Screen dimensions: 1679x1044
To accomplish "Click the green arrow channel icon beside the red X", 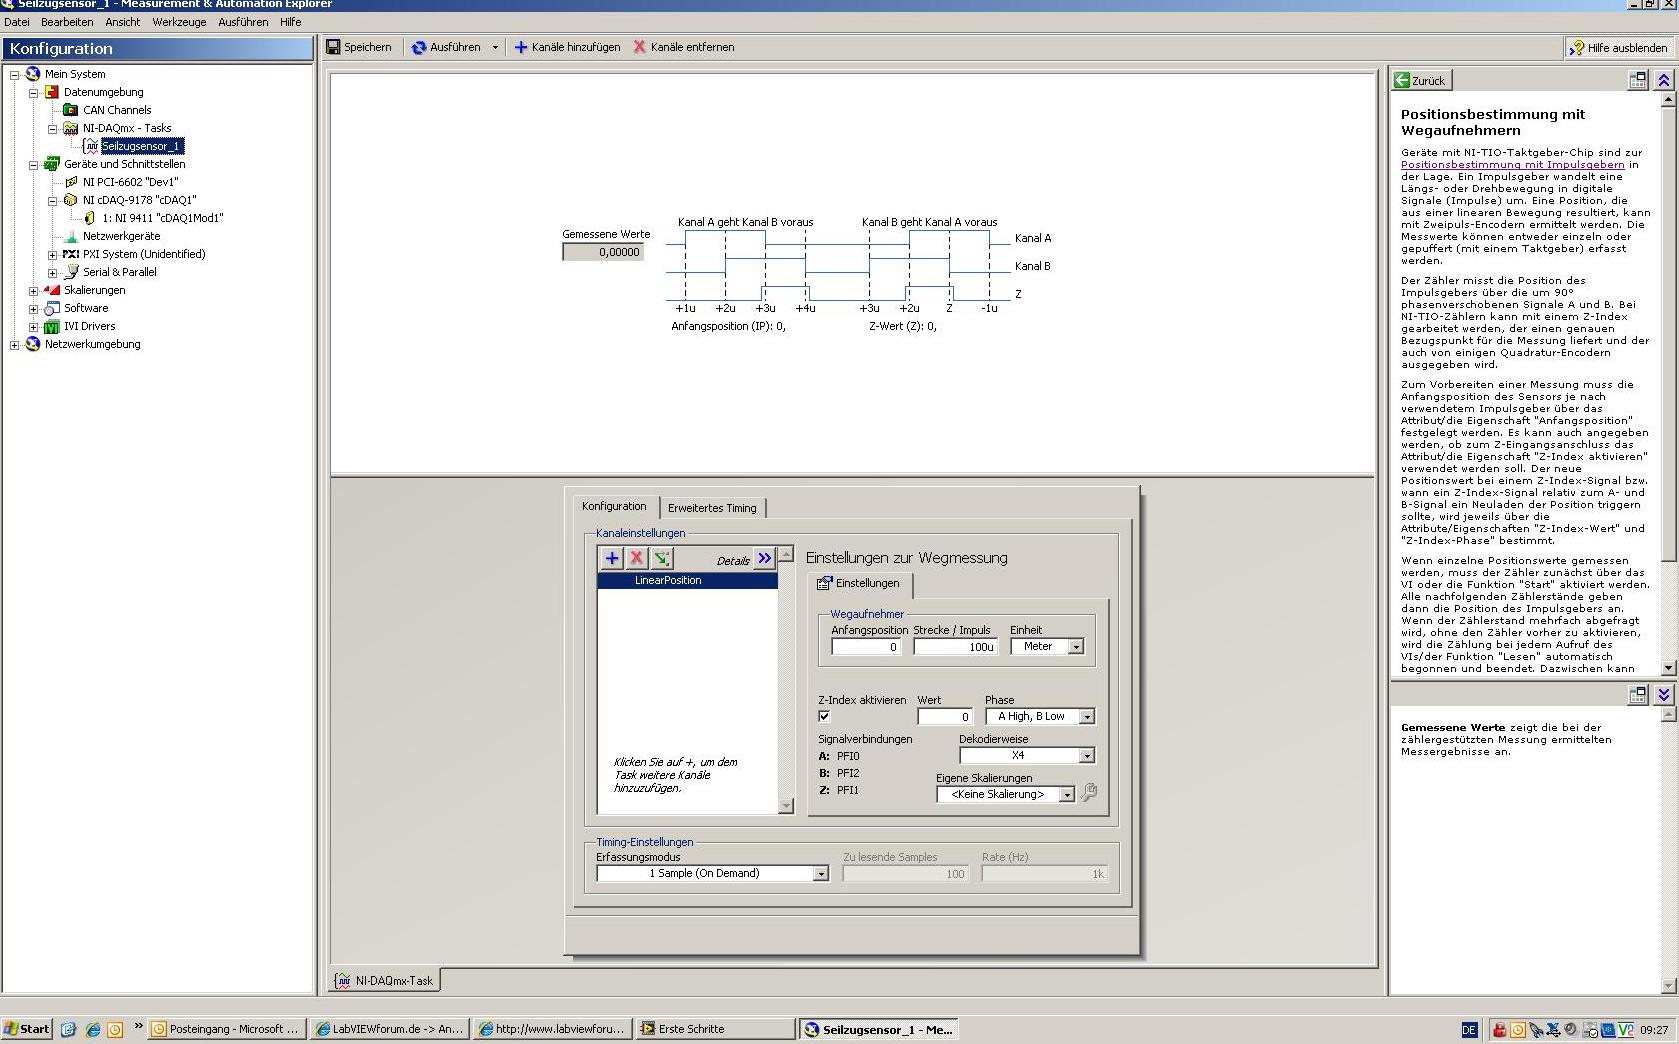I will click(661, 559).
